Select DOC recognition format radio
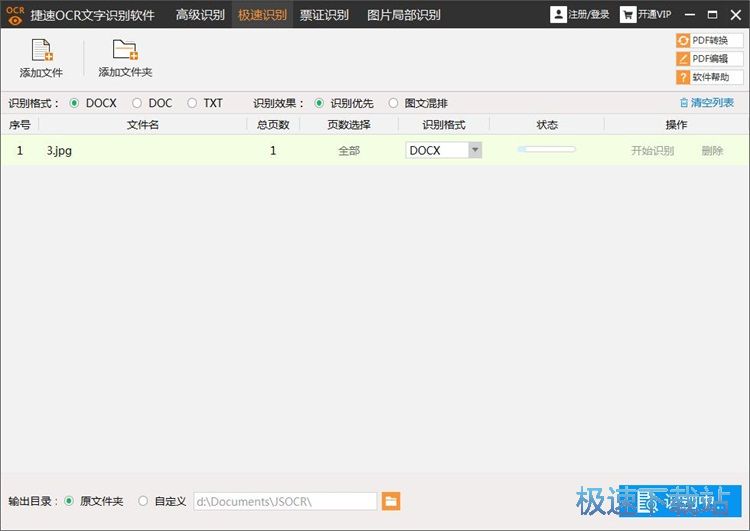Image resolution: width=750 pixels, height=531 pixels. [137, 103]
